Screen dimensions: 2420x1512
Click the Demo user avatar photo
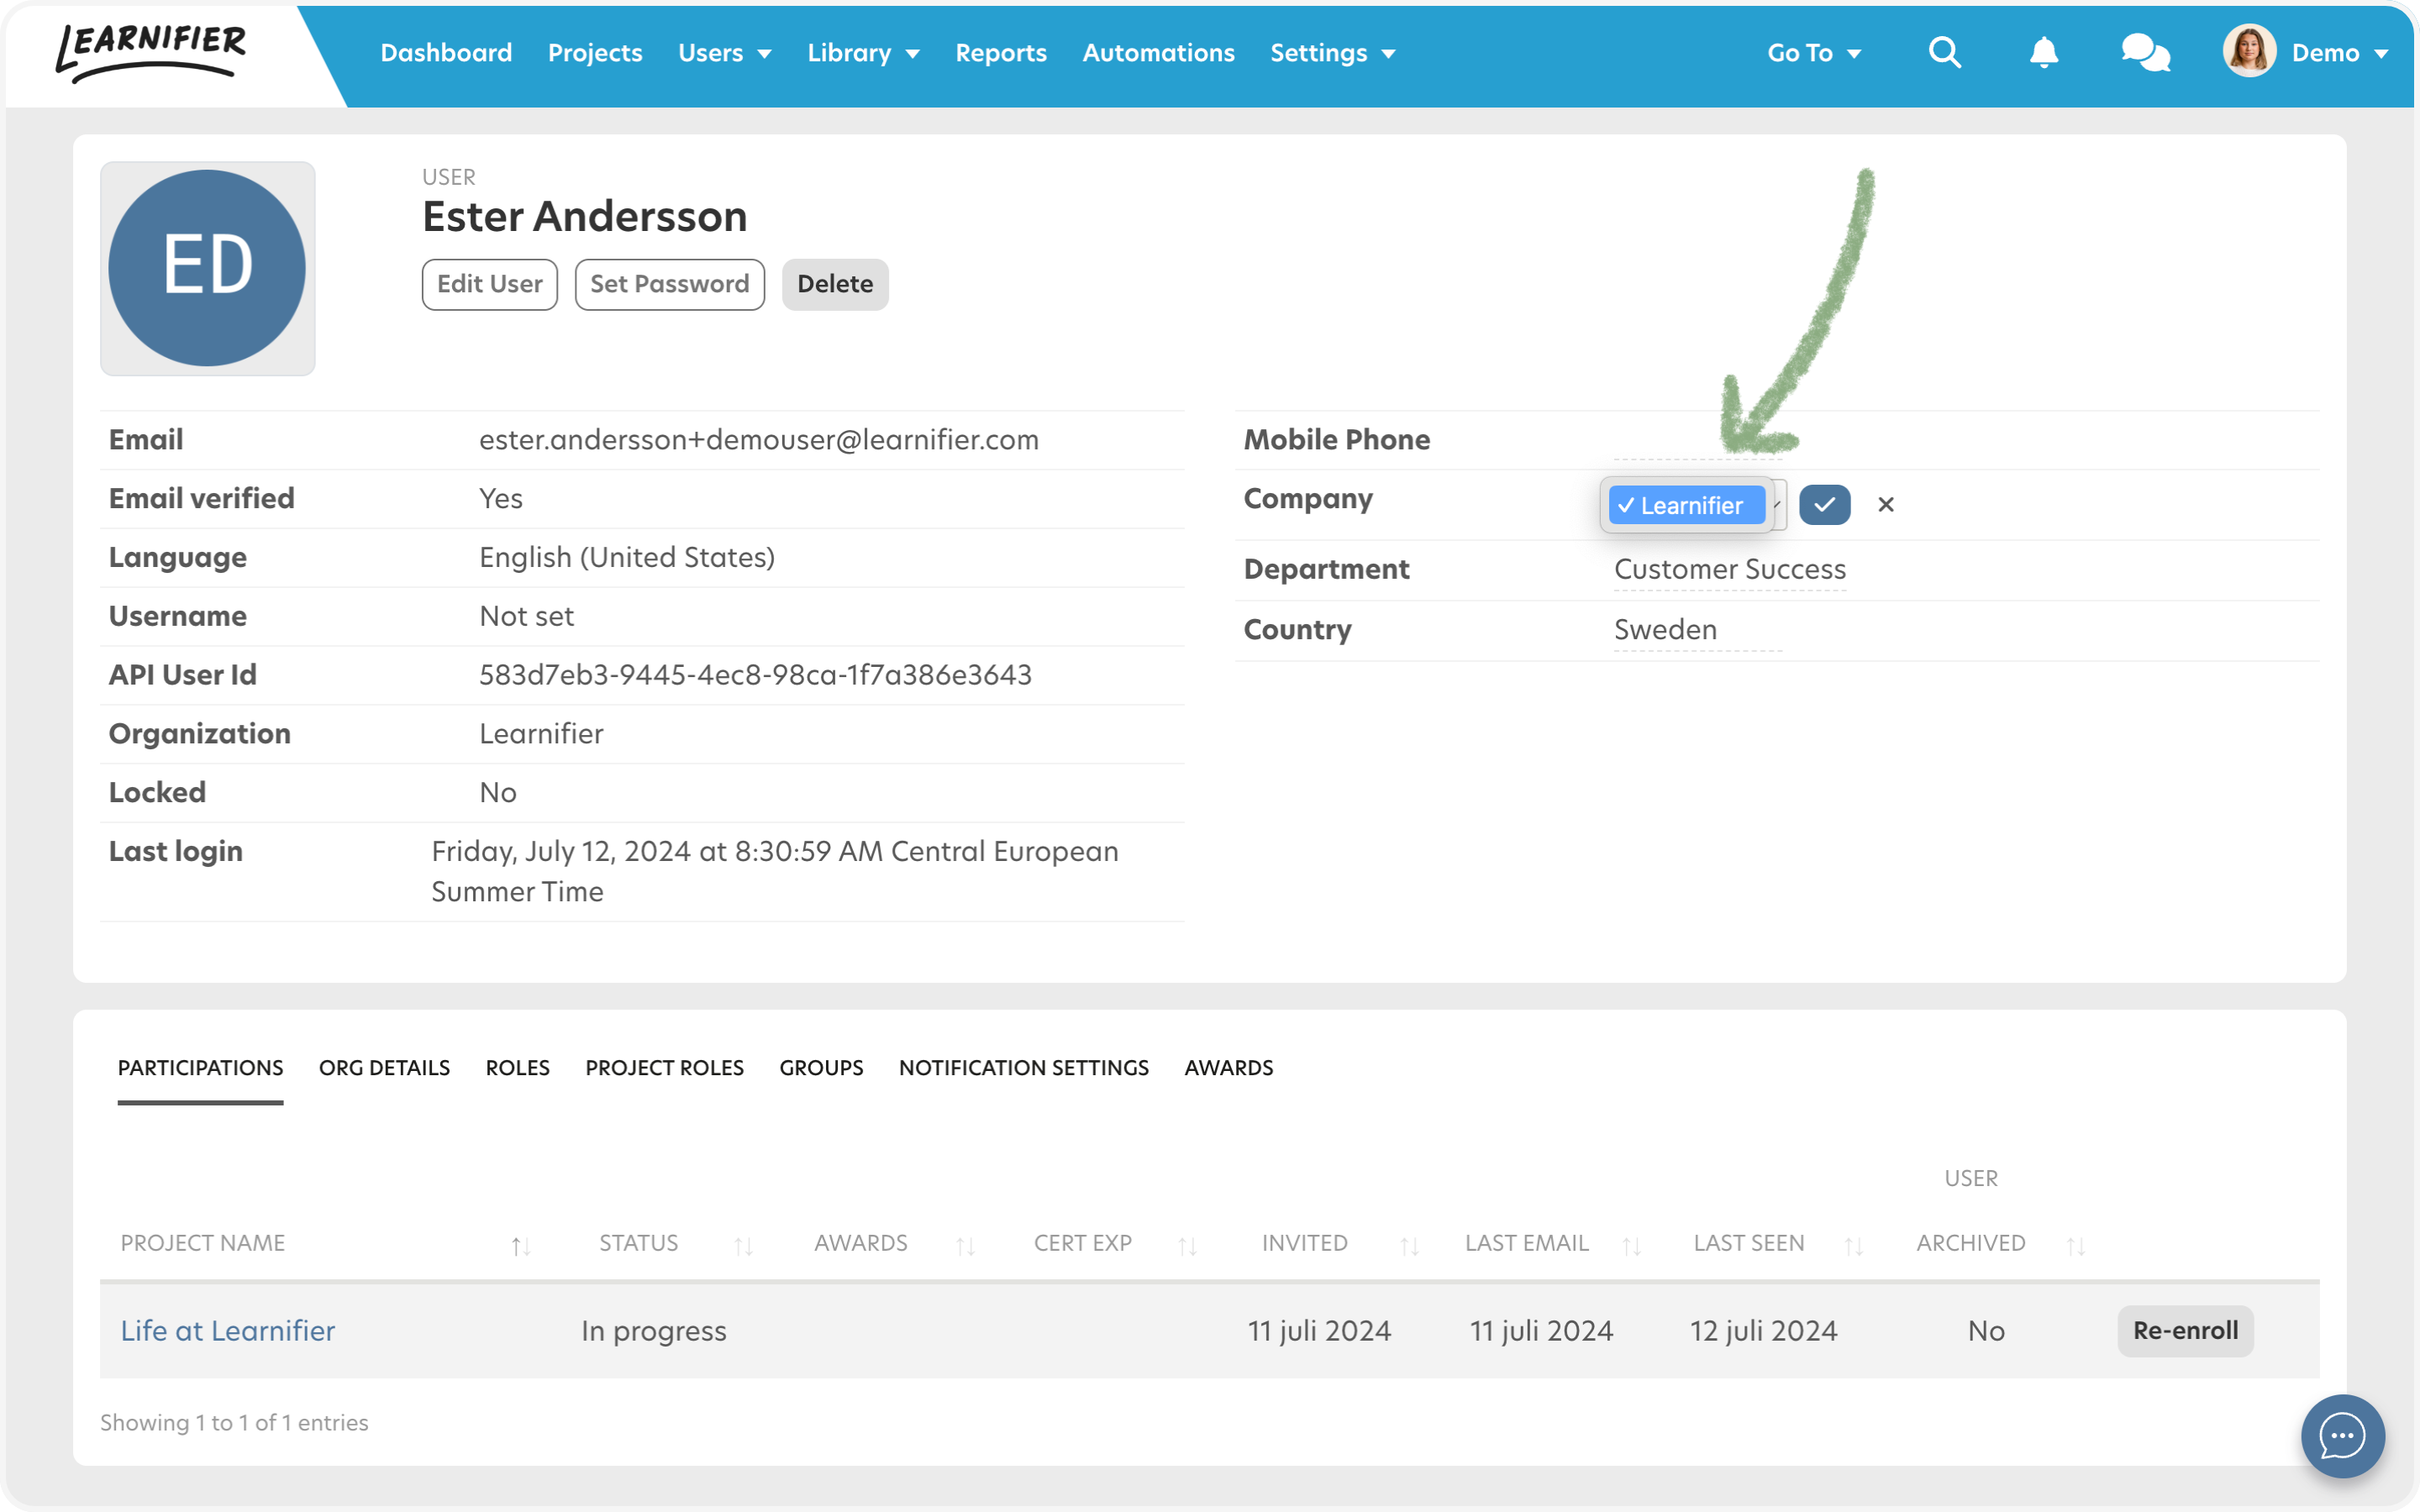(2249, 51)
